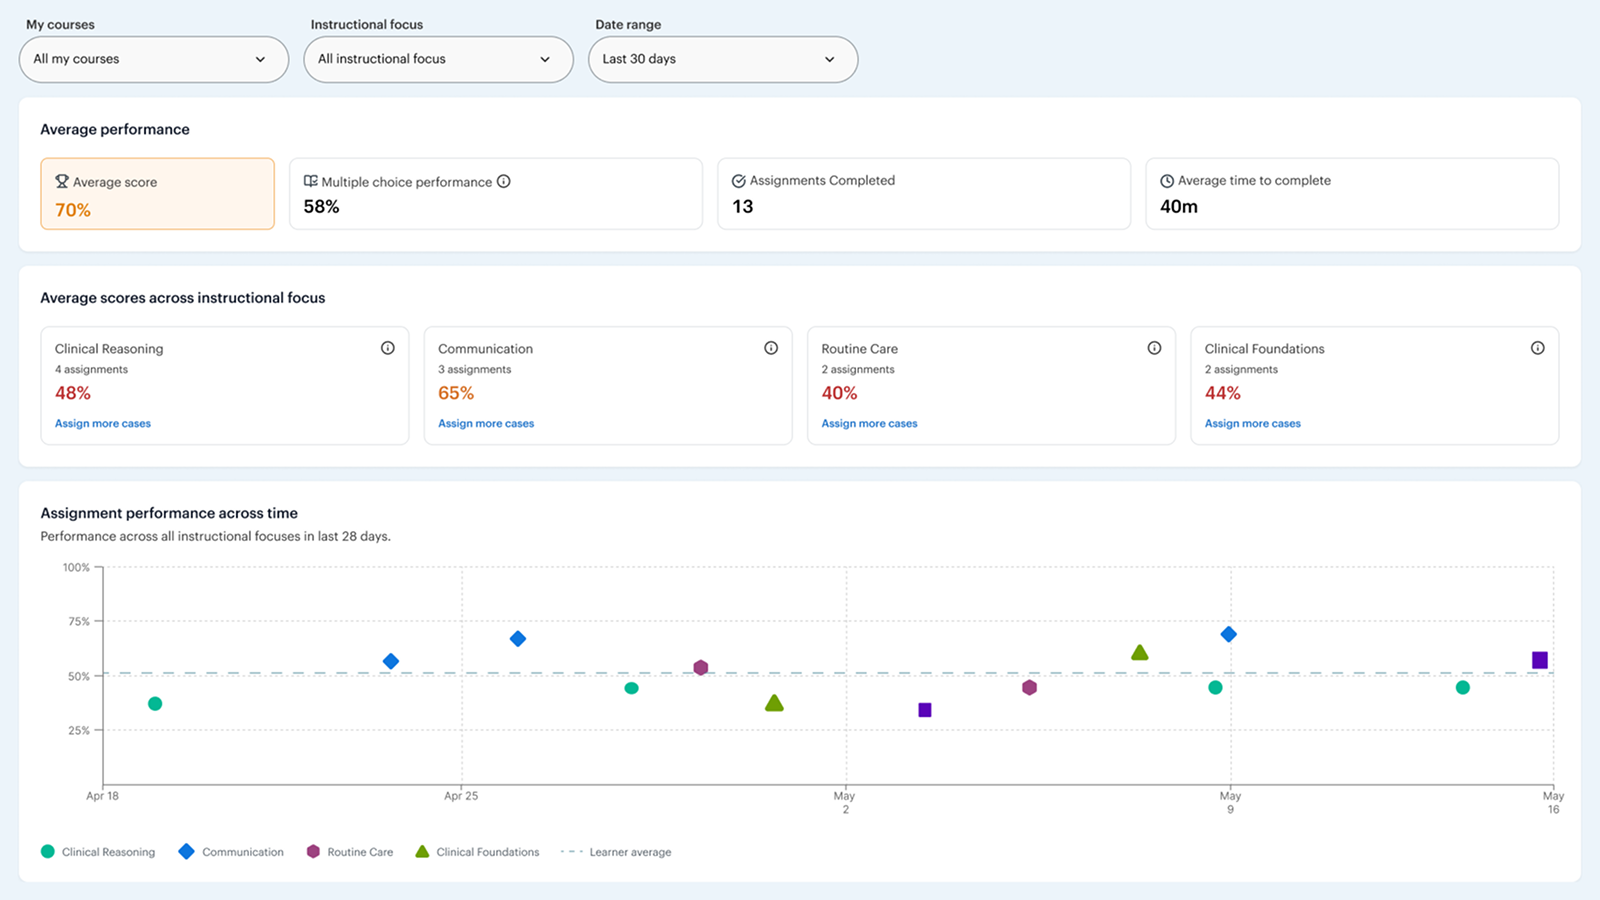Viewport: 1600px width, 900px height.
Task: Click the green triangle point before May 2
Action: [774, 703]
